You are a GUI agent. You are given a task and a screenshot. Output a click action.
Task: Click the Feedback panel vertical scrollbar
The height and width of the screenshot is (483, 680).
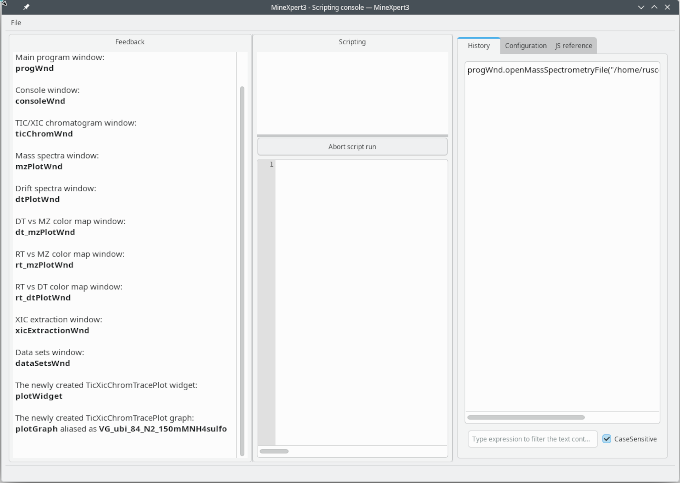click(x=241, y=250)
